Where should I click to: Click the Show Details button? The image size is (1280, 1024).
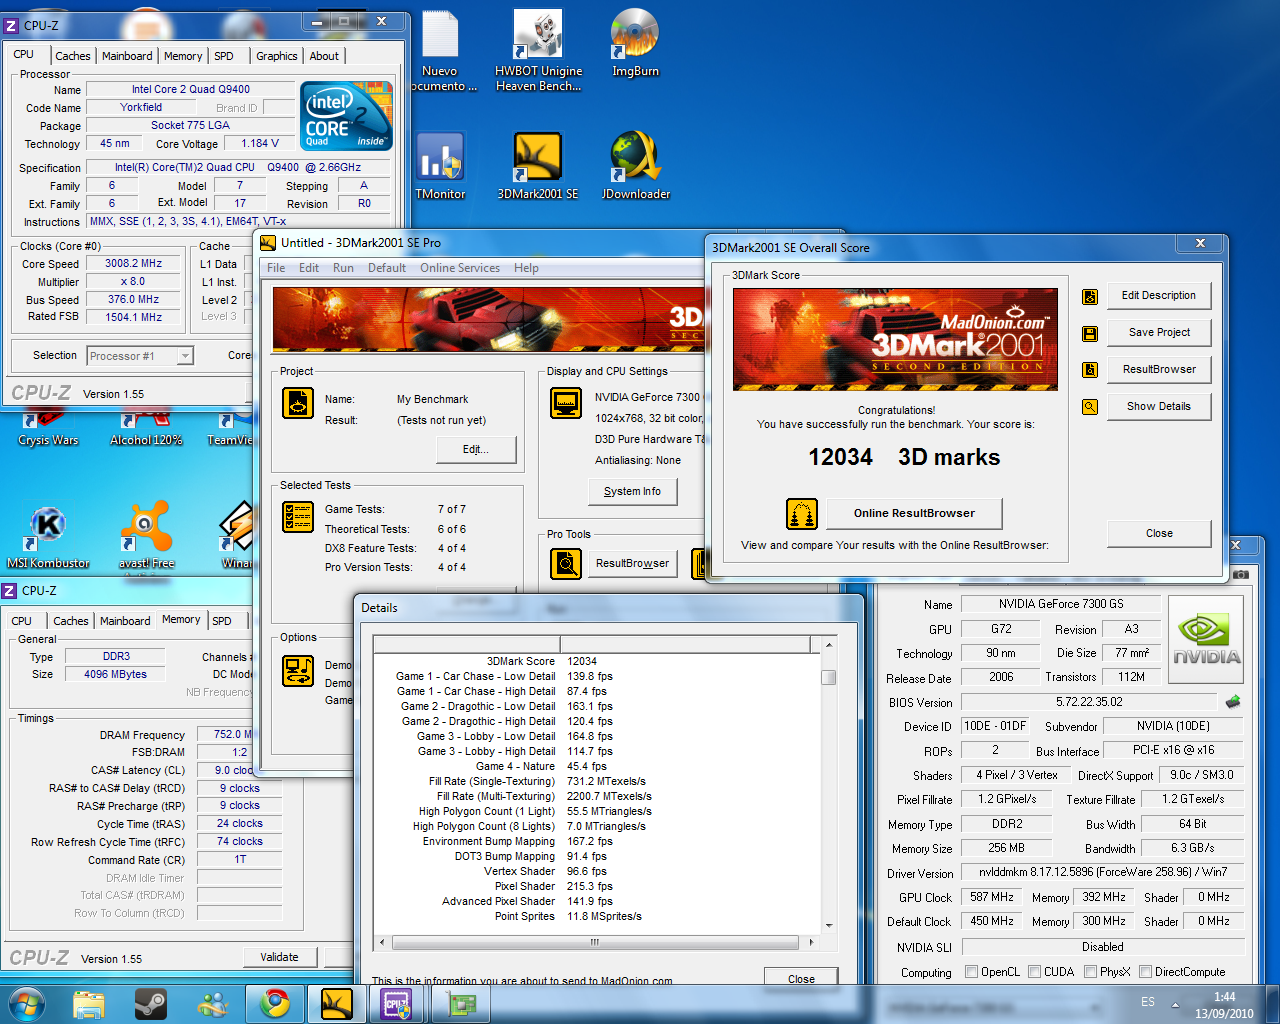(x=1159, y=407)
